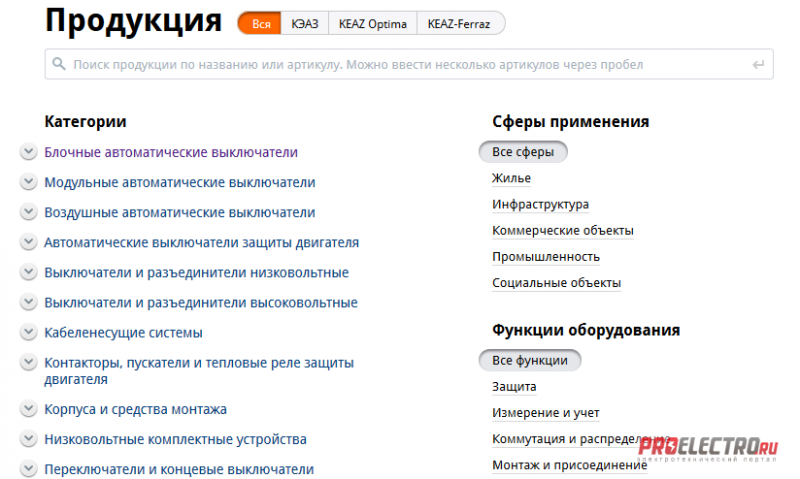Image resolution: width=800 pixels, height=479 pixels.
Task: Open 'Блочные автоматические выключатели' link
Action: [171, 152]
